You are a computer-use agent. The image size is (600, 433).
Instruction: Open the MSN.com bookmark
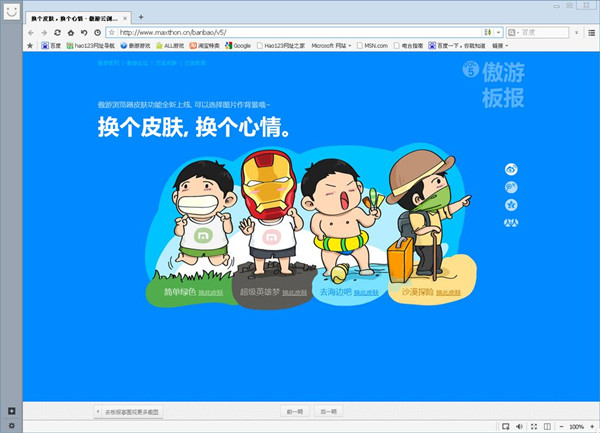372,46
